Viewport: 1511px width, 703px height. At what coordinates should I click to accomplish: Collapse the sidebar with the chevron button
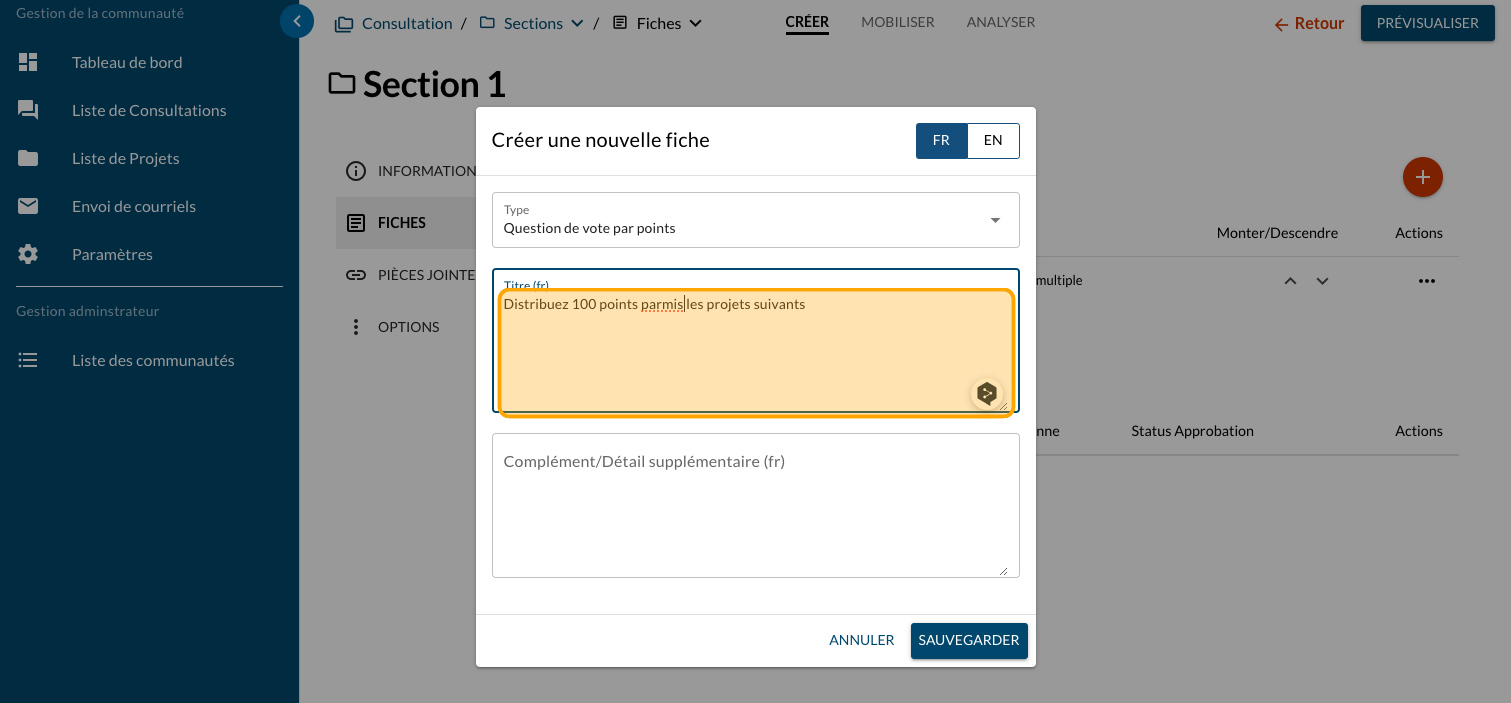pyautogui.click(x=297, y=21)
